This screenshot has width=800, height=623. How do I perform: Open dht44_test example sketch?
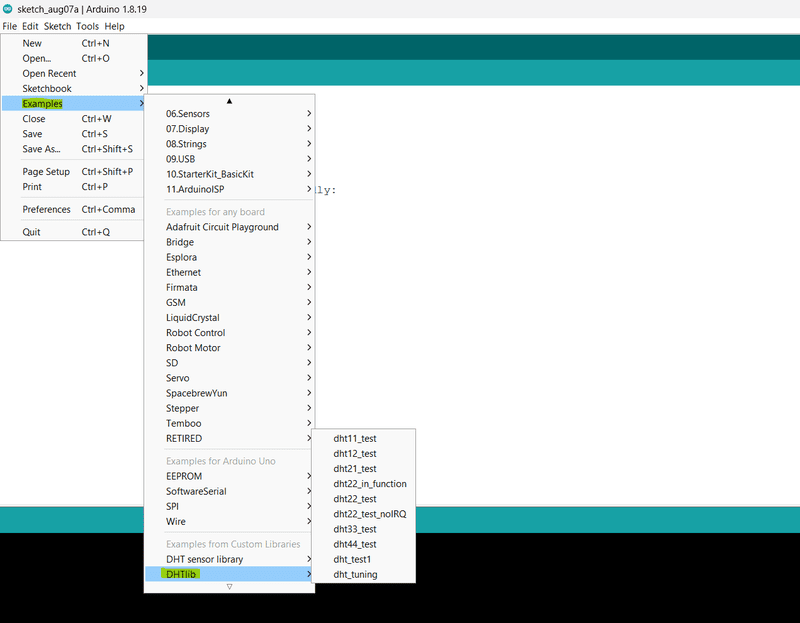pyautogui.click(x=363, y=544)
